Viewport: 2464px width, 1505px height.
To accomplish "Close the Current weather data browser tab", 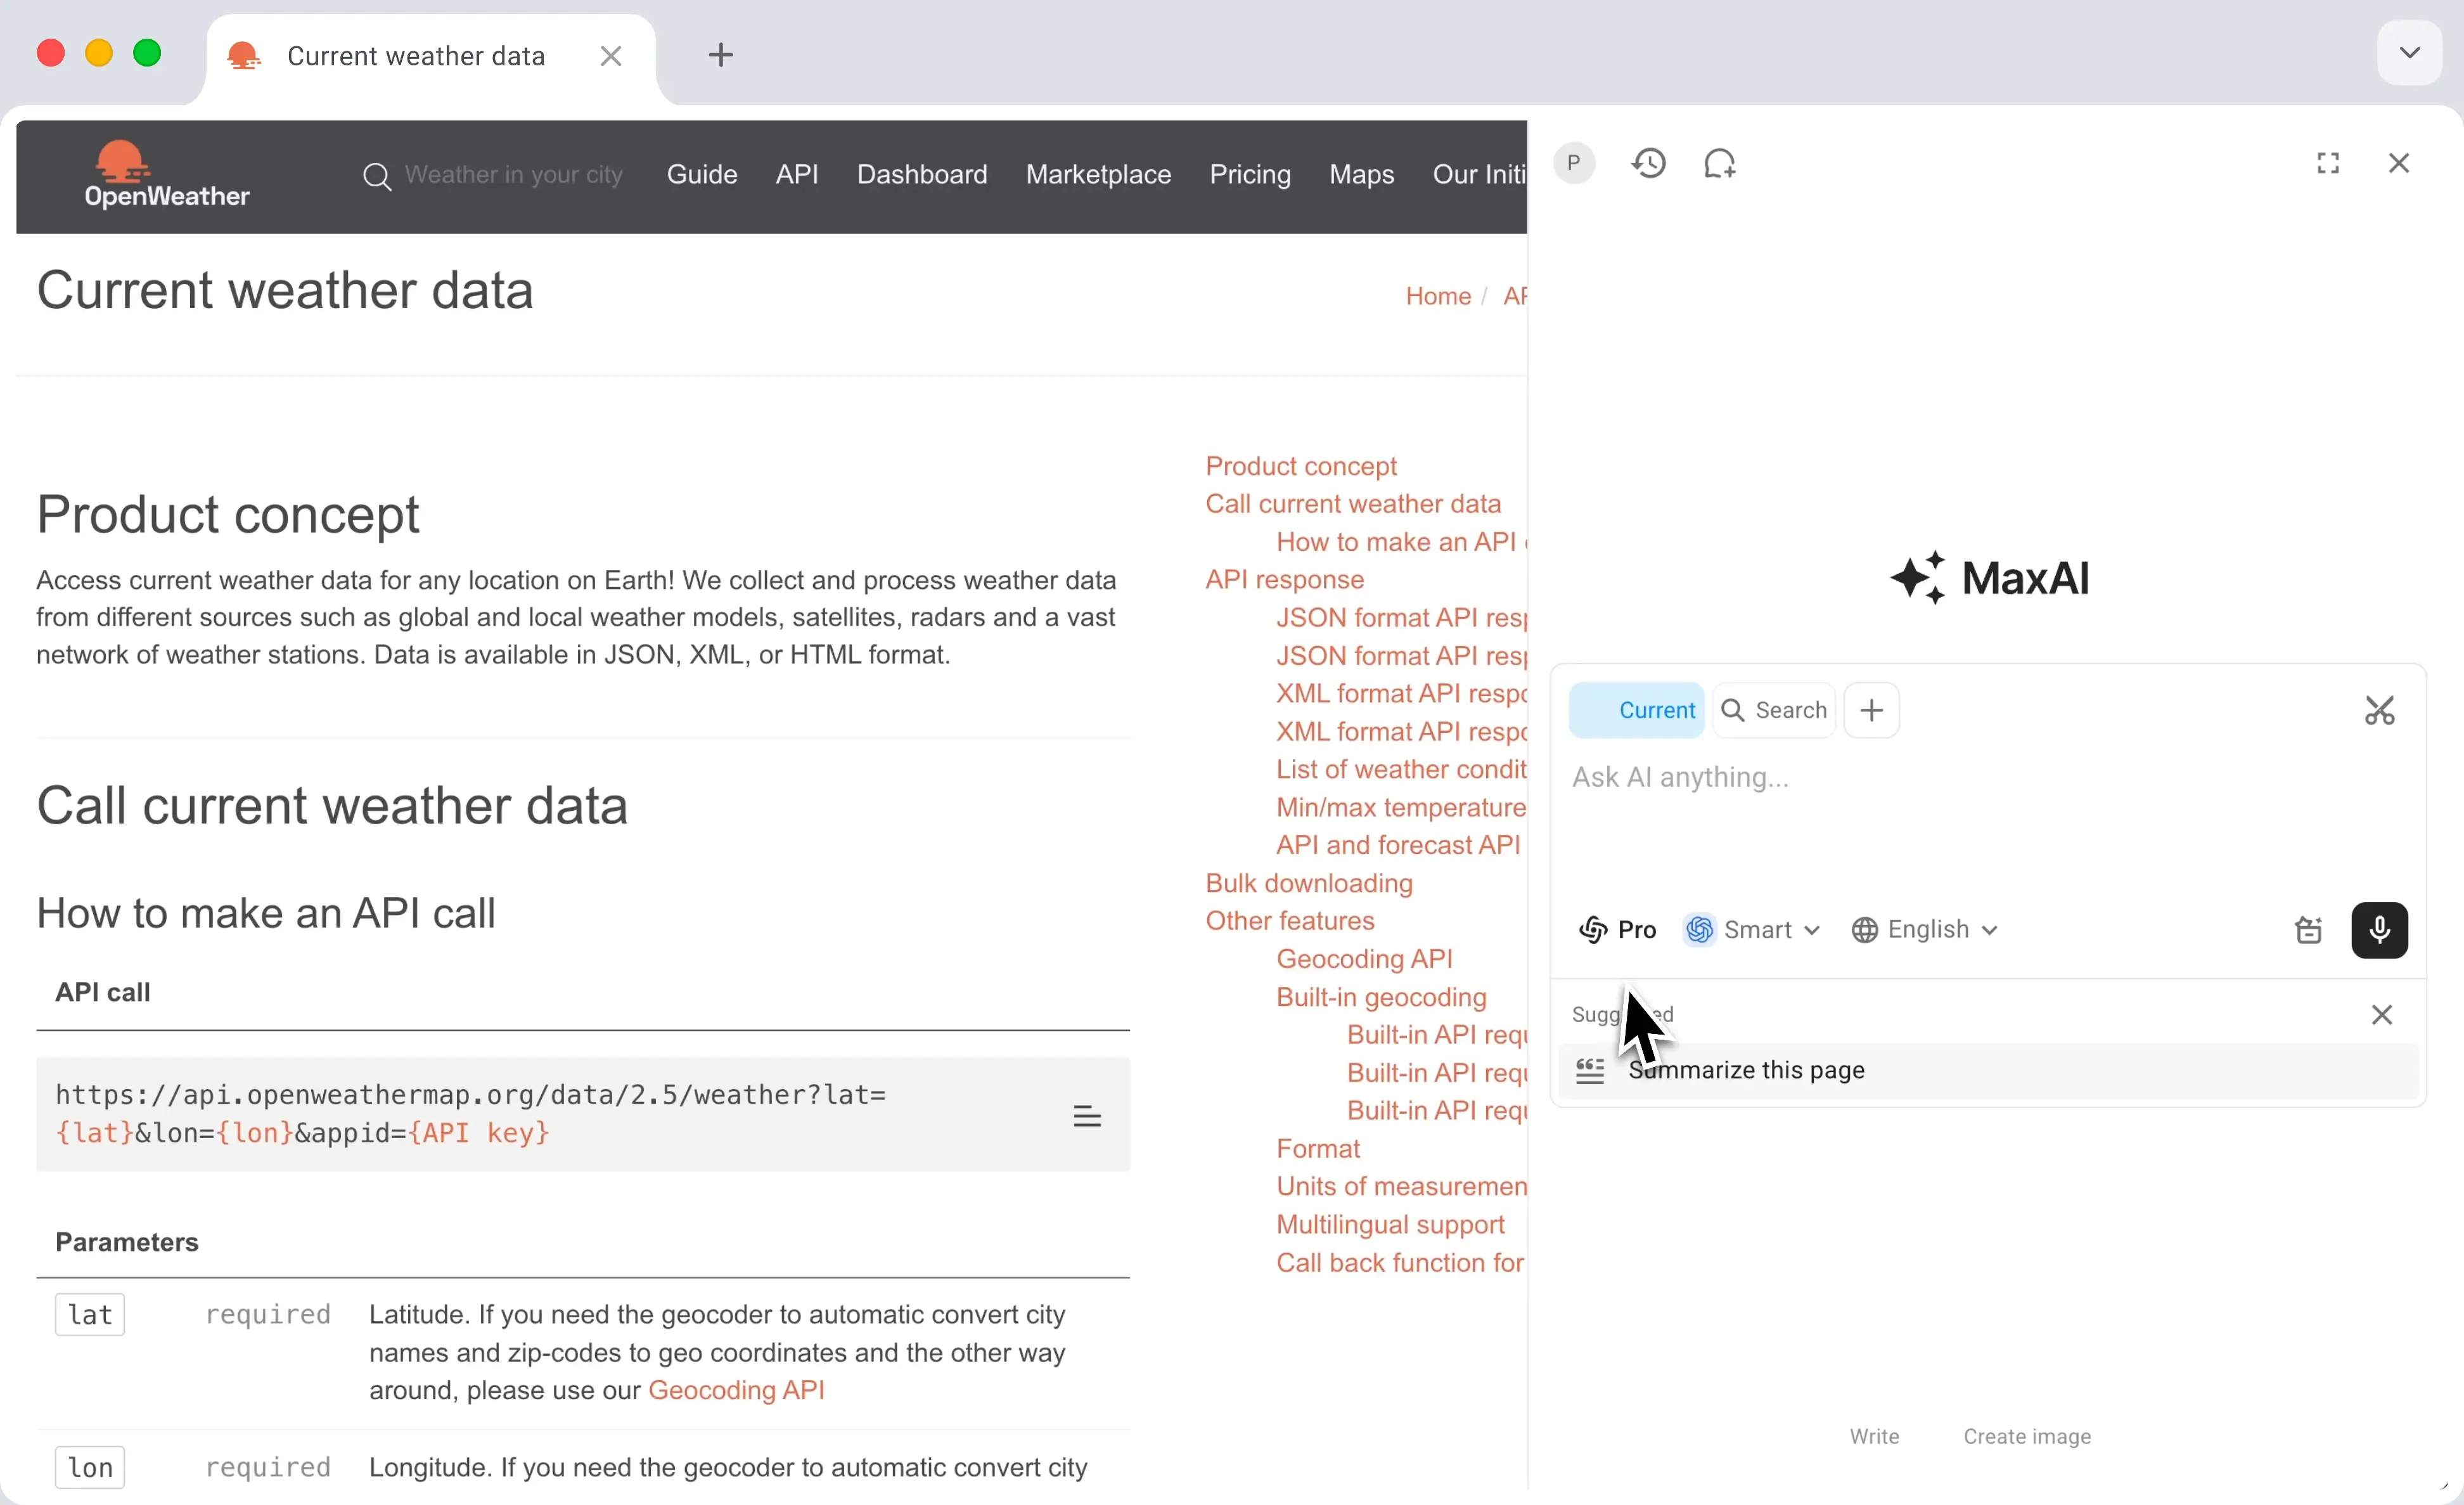I will [x=611, y=56].
